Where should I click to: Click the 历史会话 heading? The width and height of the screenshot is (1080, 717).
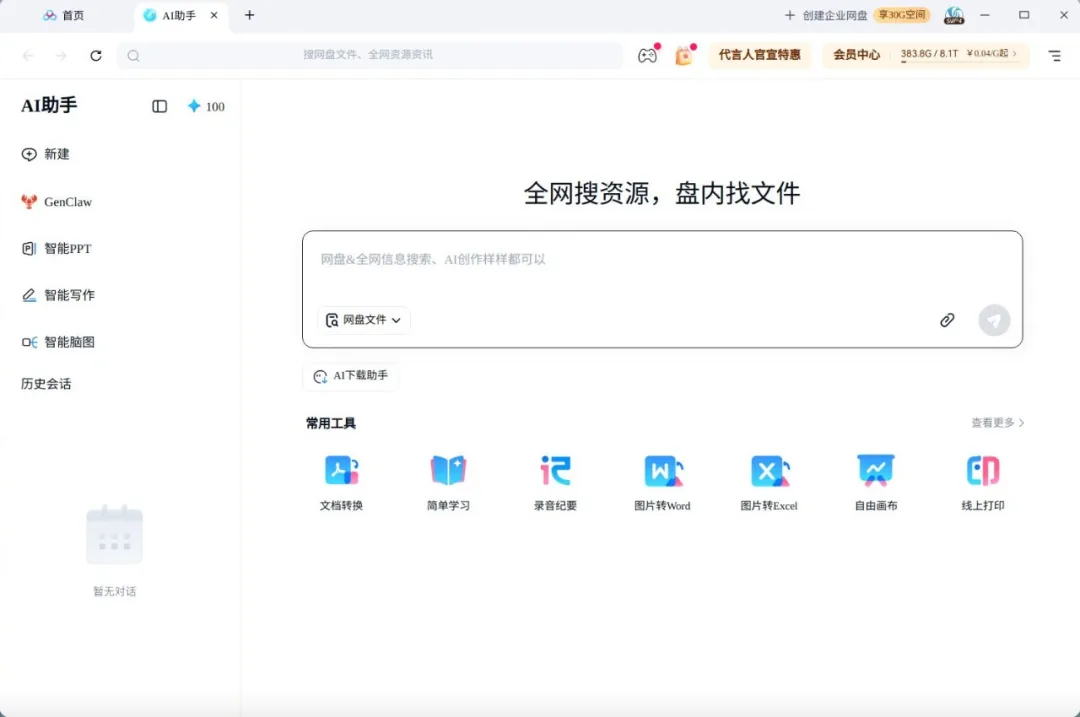(x=46, y=384)
